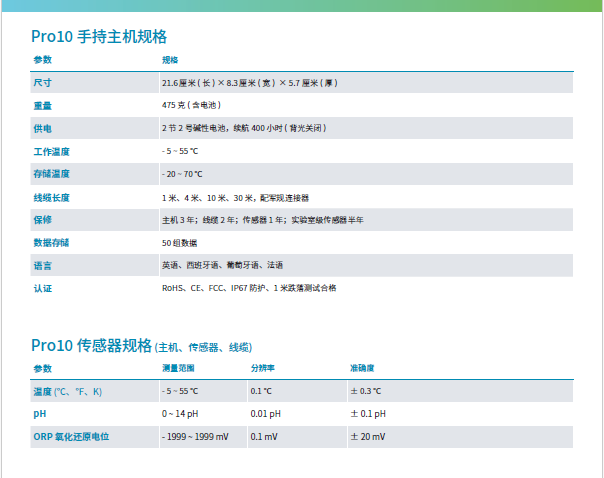The width and height of the screenshot is (604, 478).
Task: Select the ORP accuracy '± 20 mV'
Action: point(367,437)
